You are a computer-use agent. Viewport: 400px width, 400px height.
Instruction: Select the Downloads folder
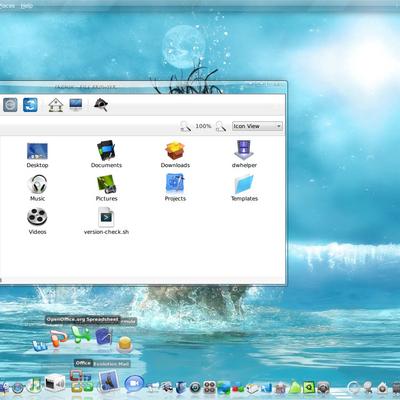[x=175, y=155]
